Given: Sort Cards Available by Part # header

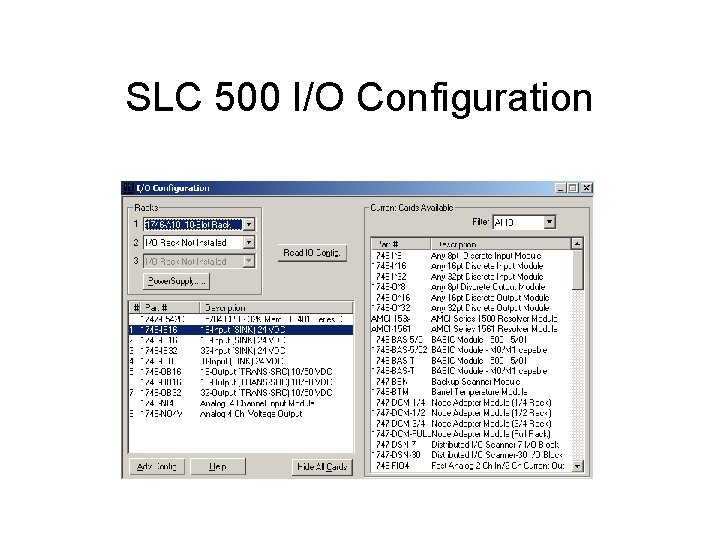Looking at the screenshot, I should pyautogui.click(x=401, y=244).
